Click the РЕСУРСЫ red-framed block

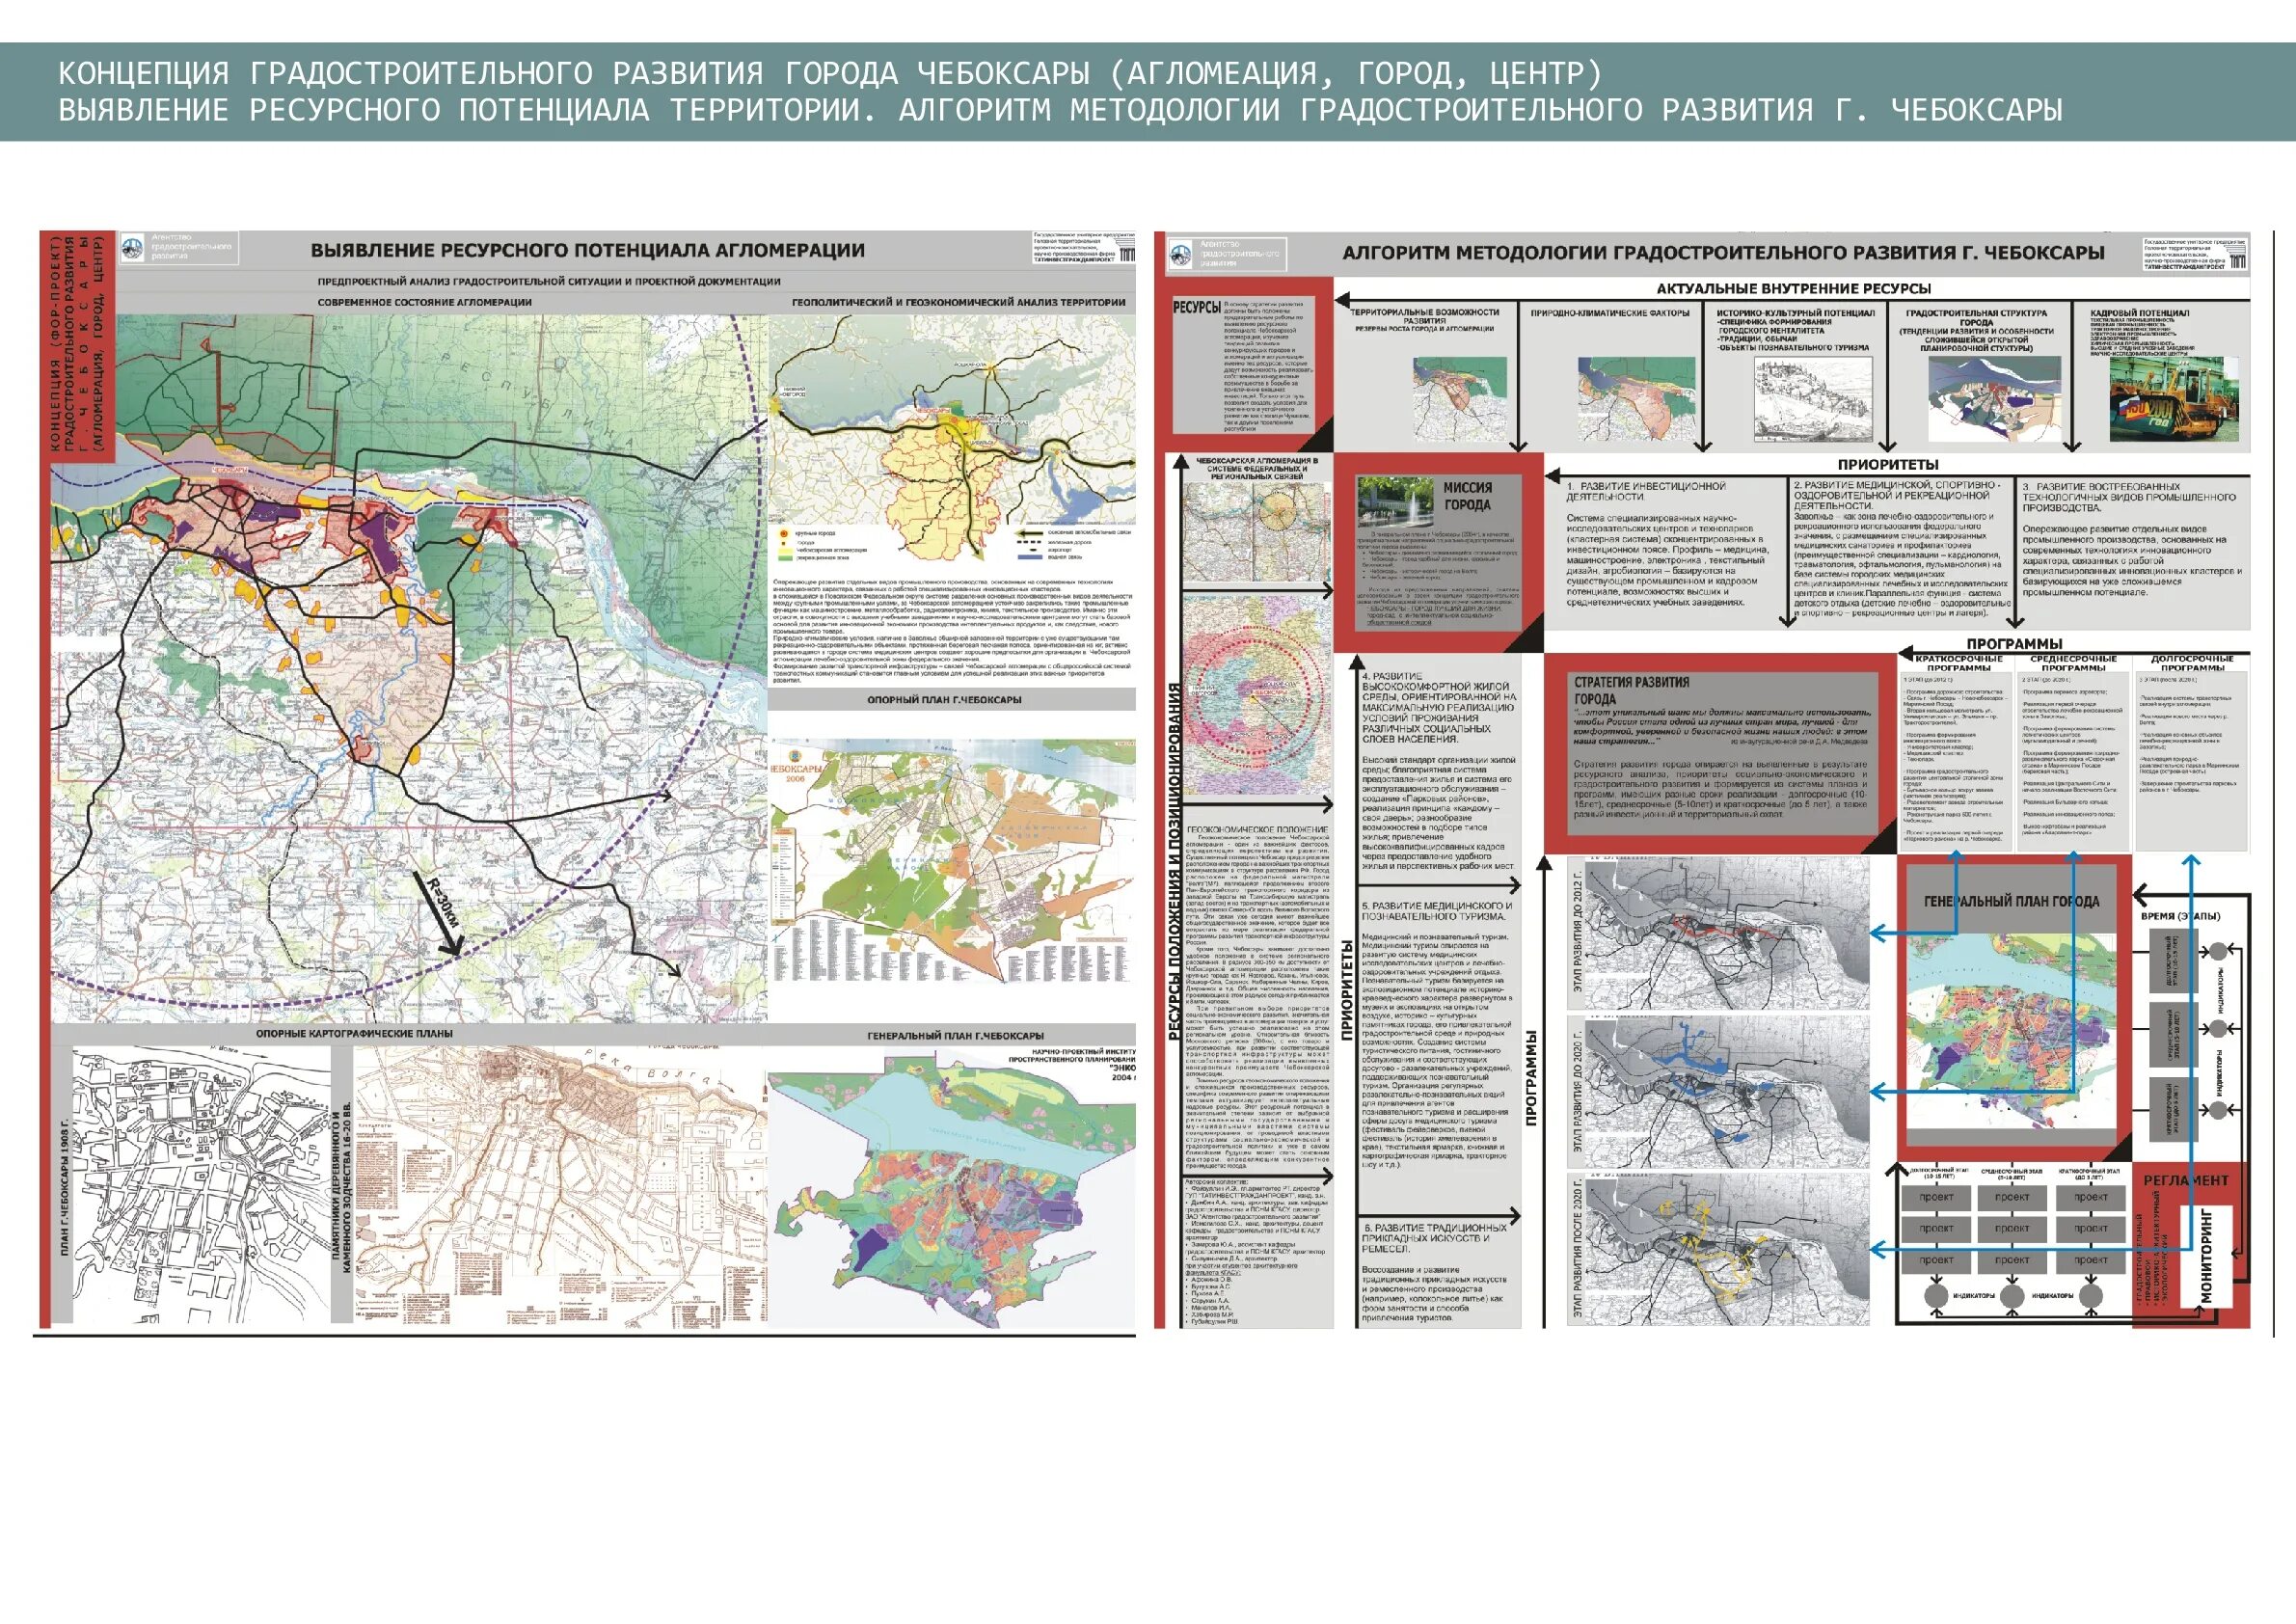tap(1244, 365)
